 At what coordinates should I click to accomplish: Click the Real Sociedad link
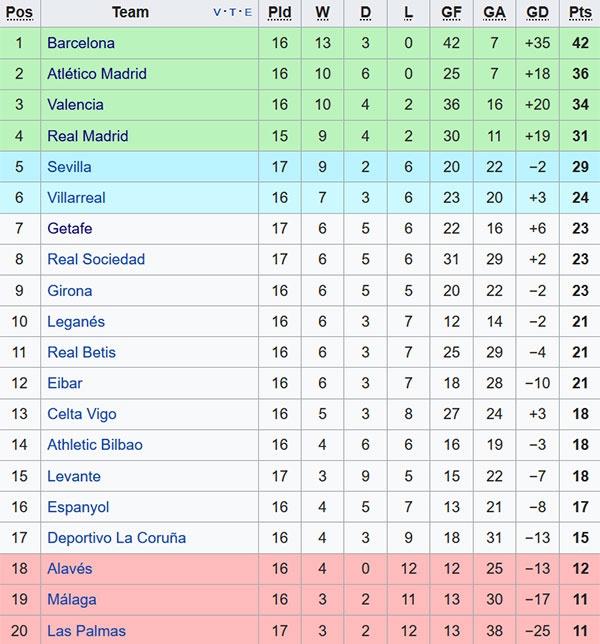(96, 260)
